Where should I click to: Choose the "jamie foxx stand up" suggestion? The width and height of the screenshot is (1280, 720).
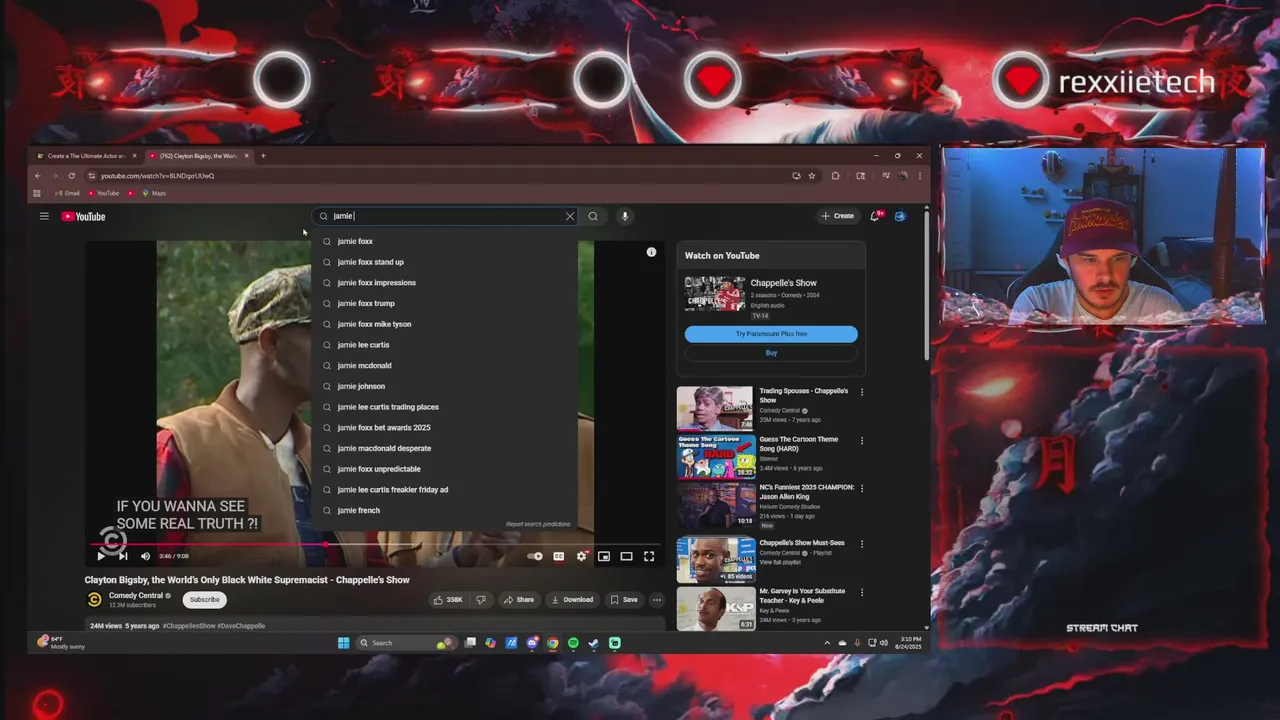point(445,262)
